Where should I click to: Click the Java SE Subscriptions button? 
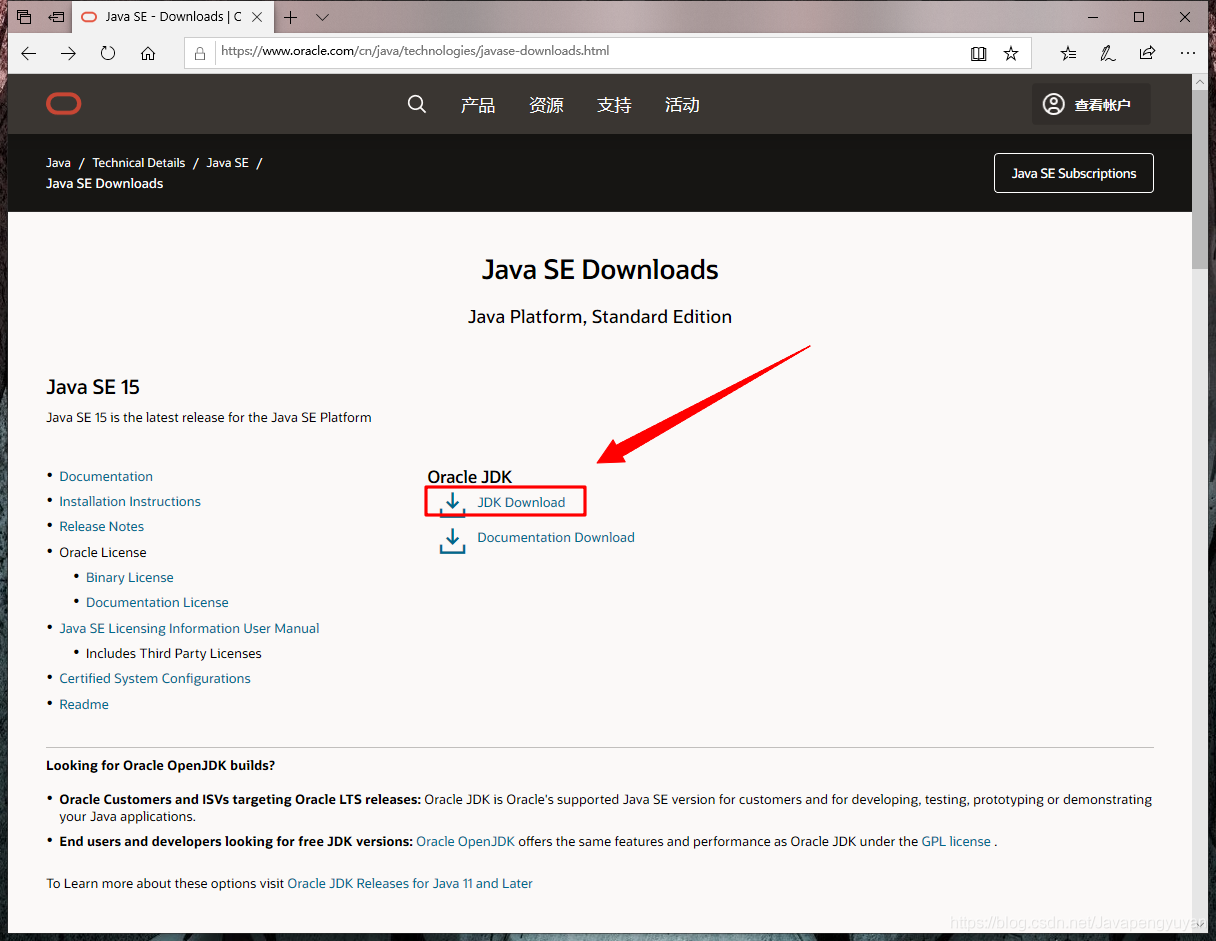[1073, 173]
